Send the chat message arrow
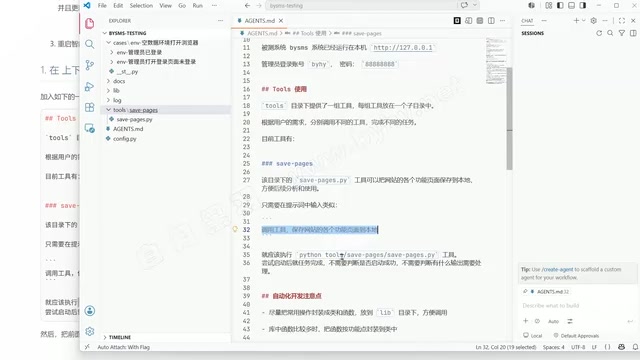 coord(630,321)
